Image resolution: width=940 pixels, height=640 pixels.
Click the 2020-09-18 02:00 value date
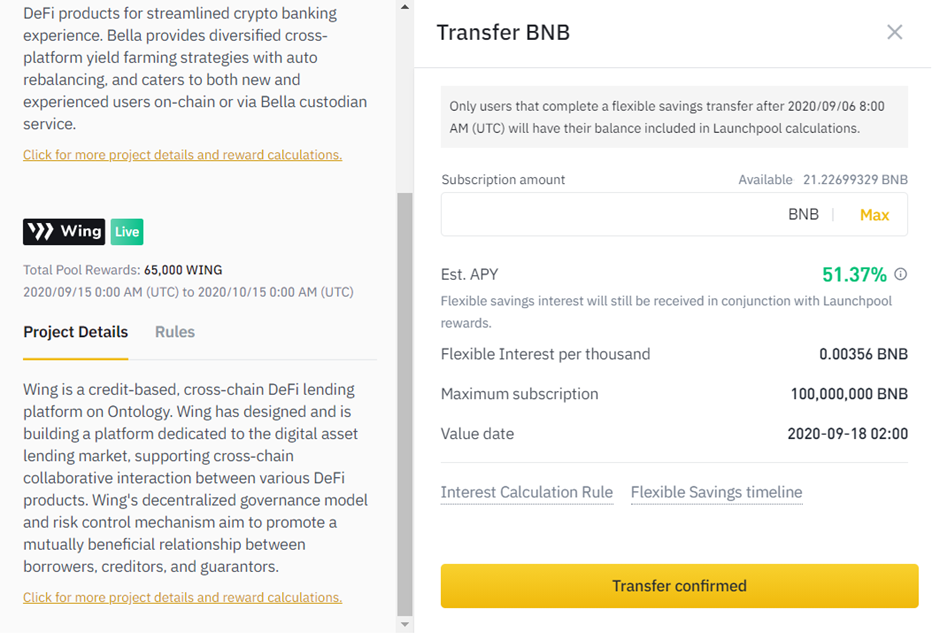(847, 434)
